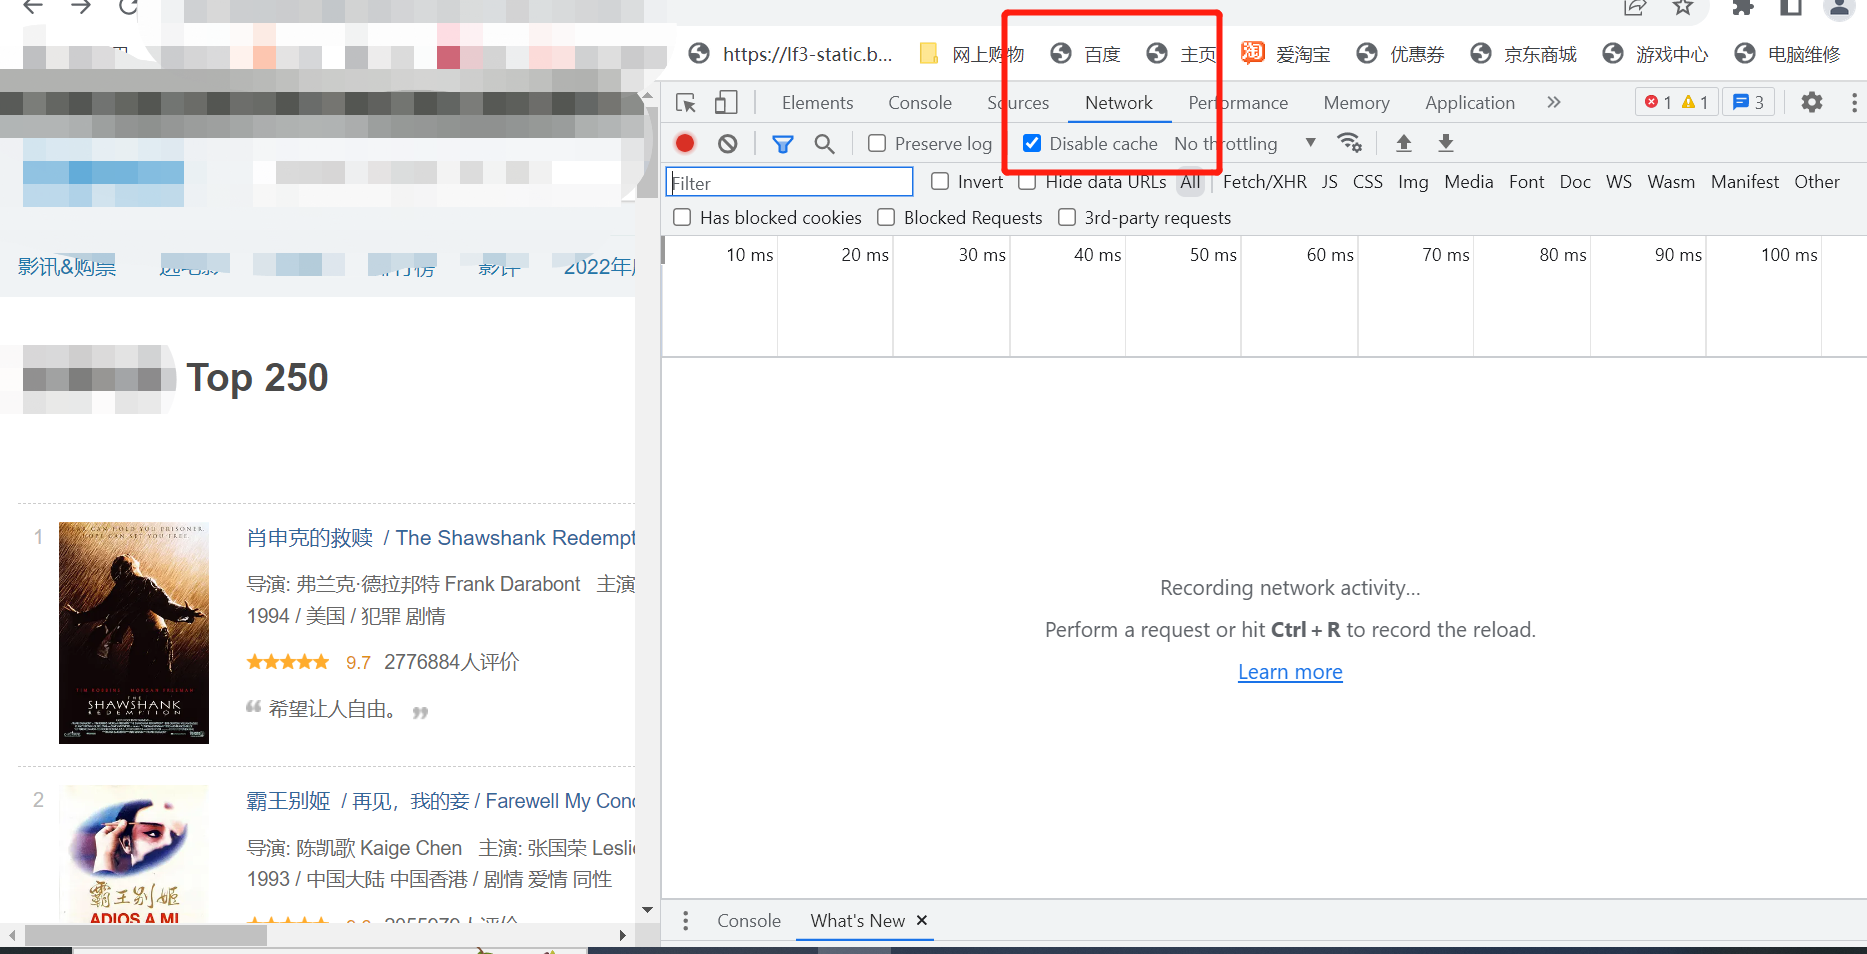The image size is (1867, 954).
Task: Filter requests by Fetch/XHR
Action: tap(1265, 182)
